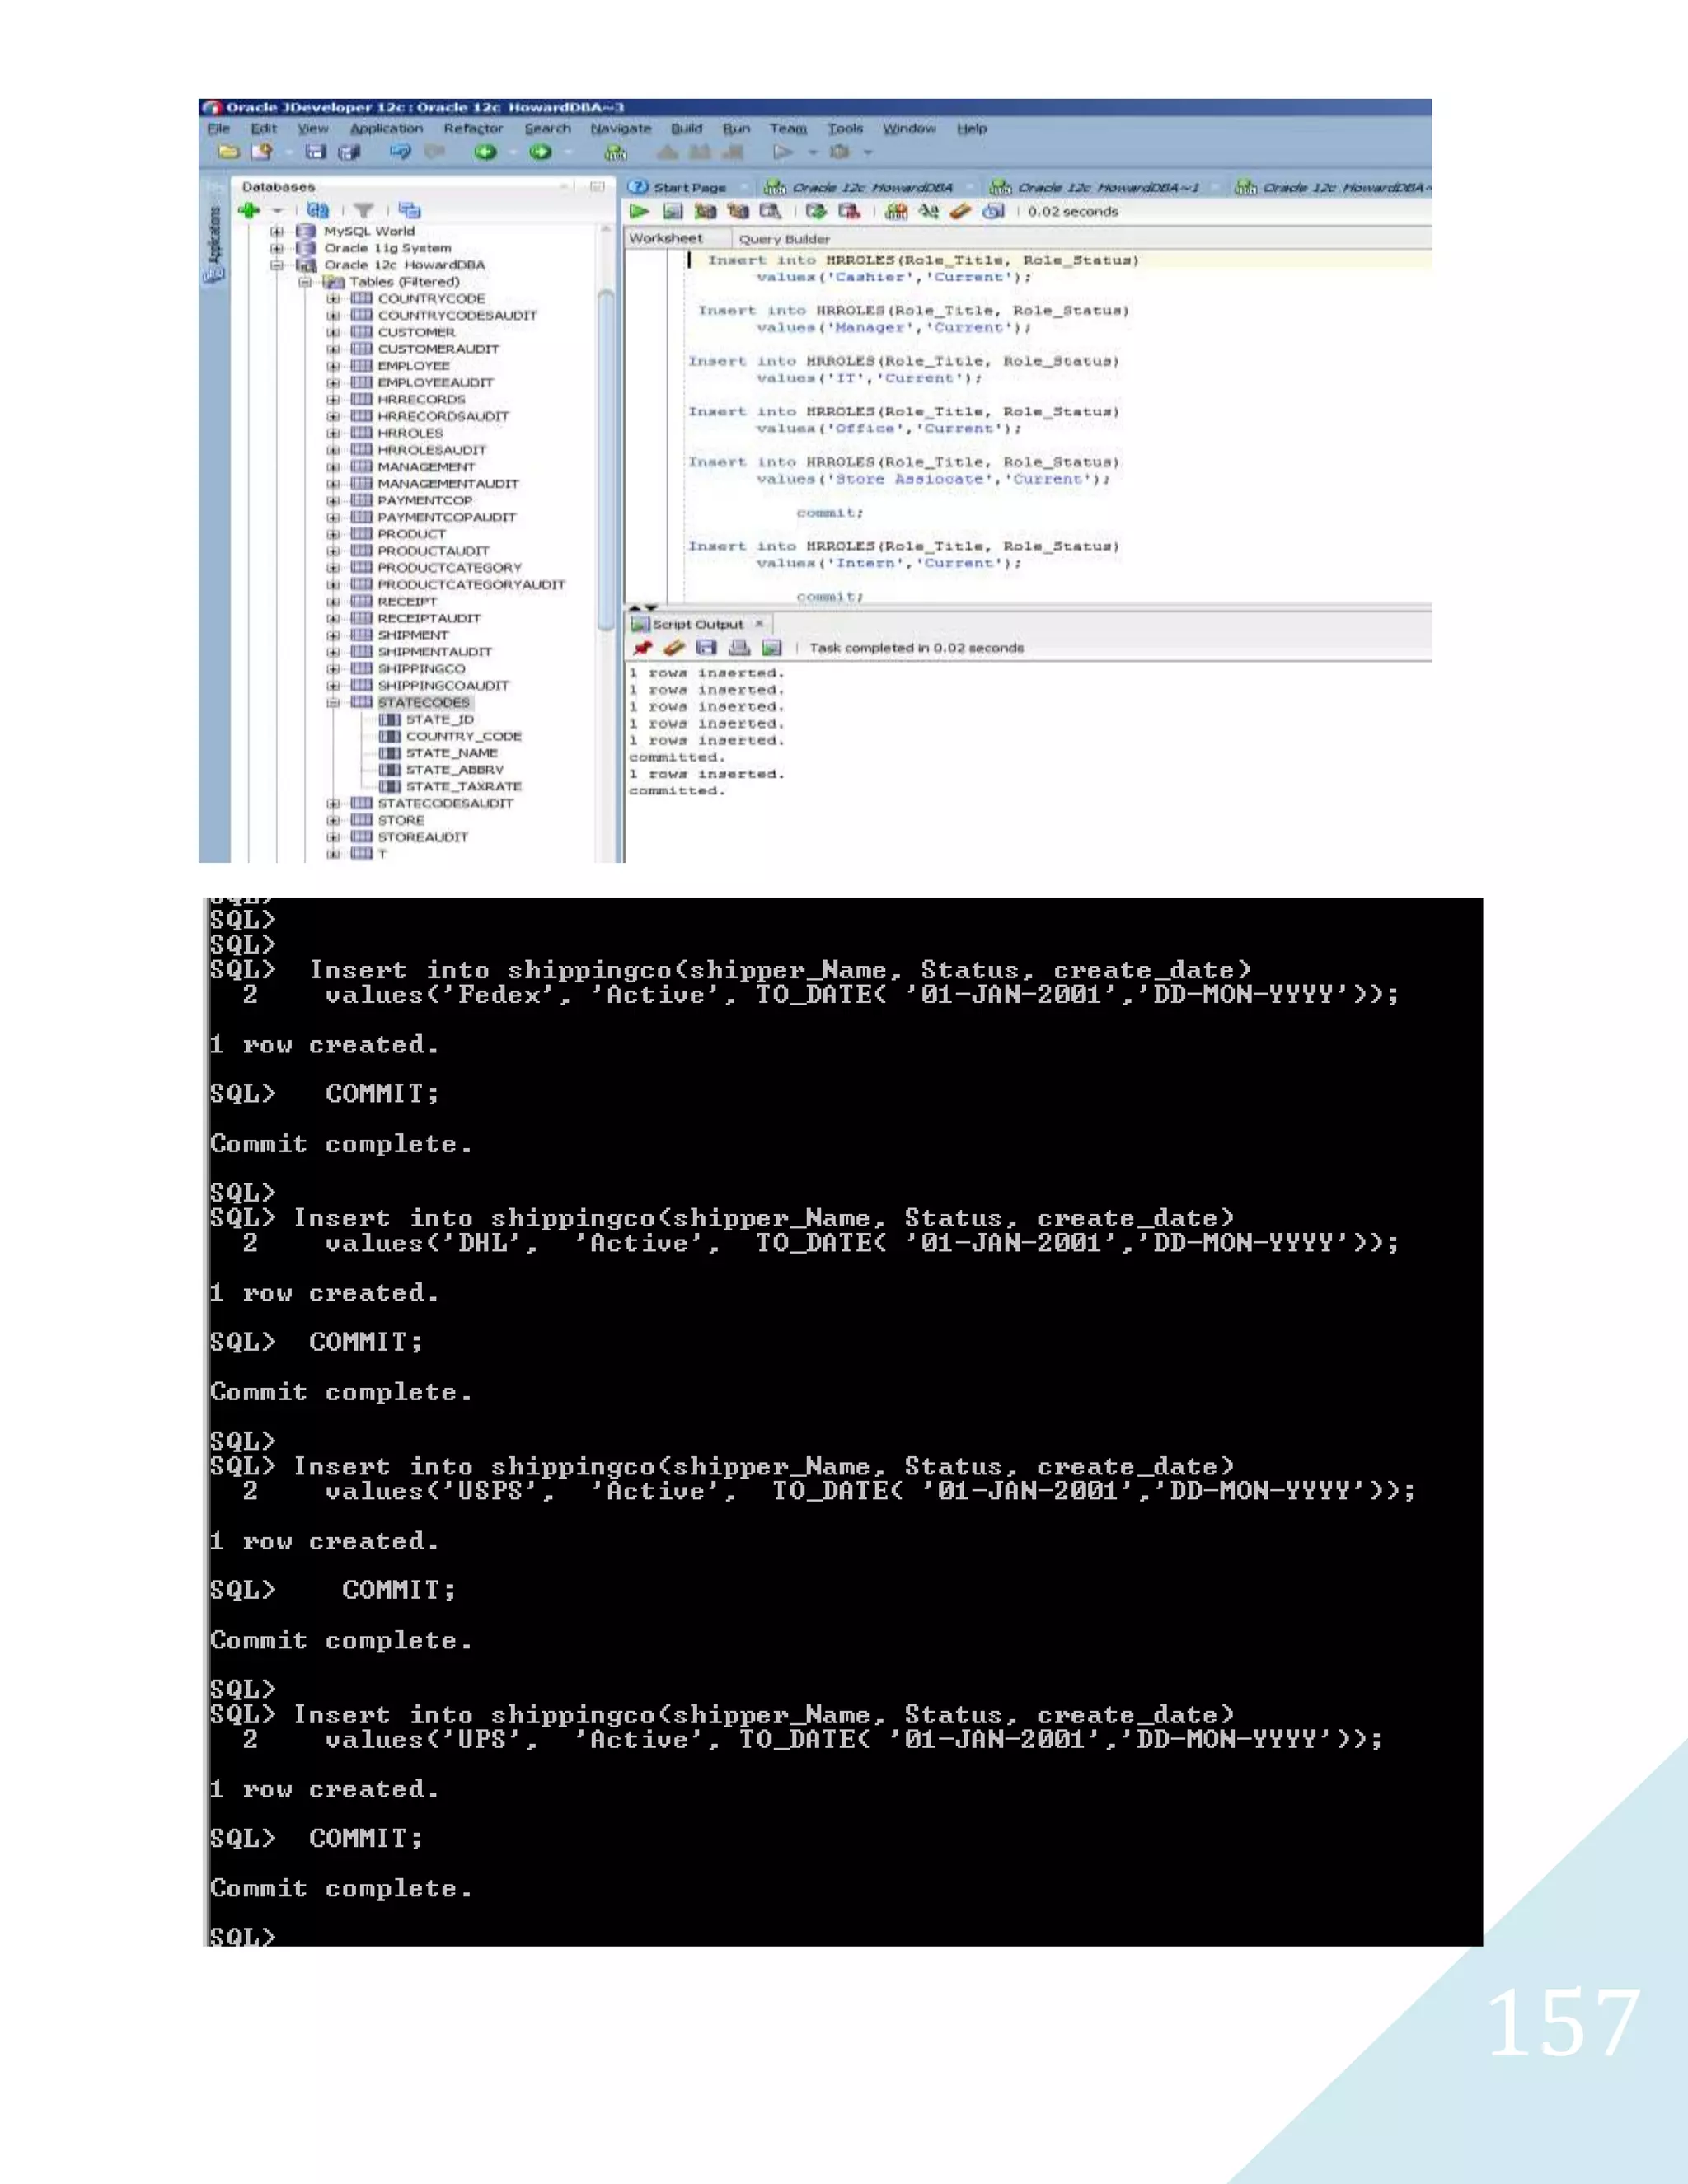Viewport: 1688px width, 2184px height.
Task: Click the Open folder icon in main toolbar
Action: coord(229,152)
